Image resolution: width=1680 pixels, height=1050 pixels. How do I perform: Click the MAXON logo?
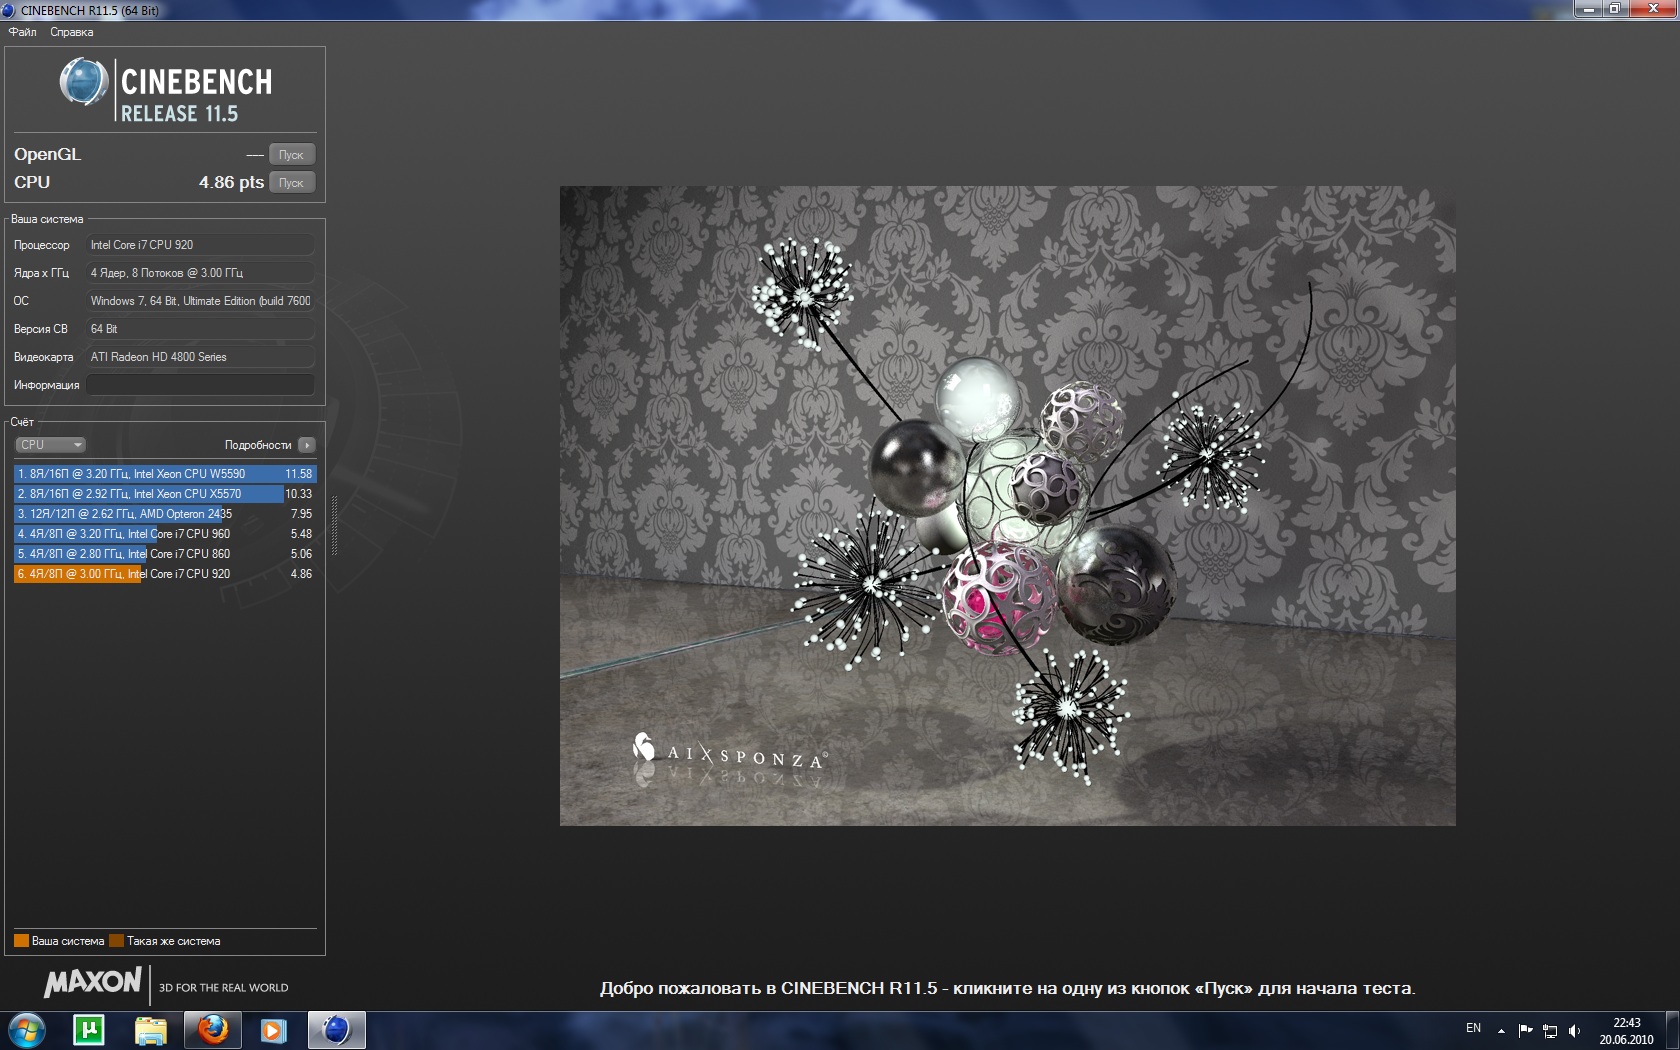tap(93, 983)
